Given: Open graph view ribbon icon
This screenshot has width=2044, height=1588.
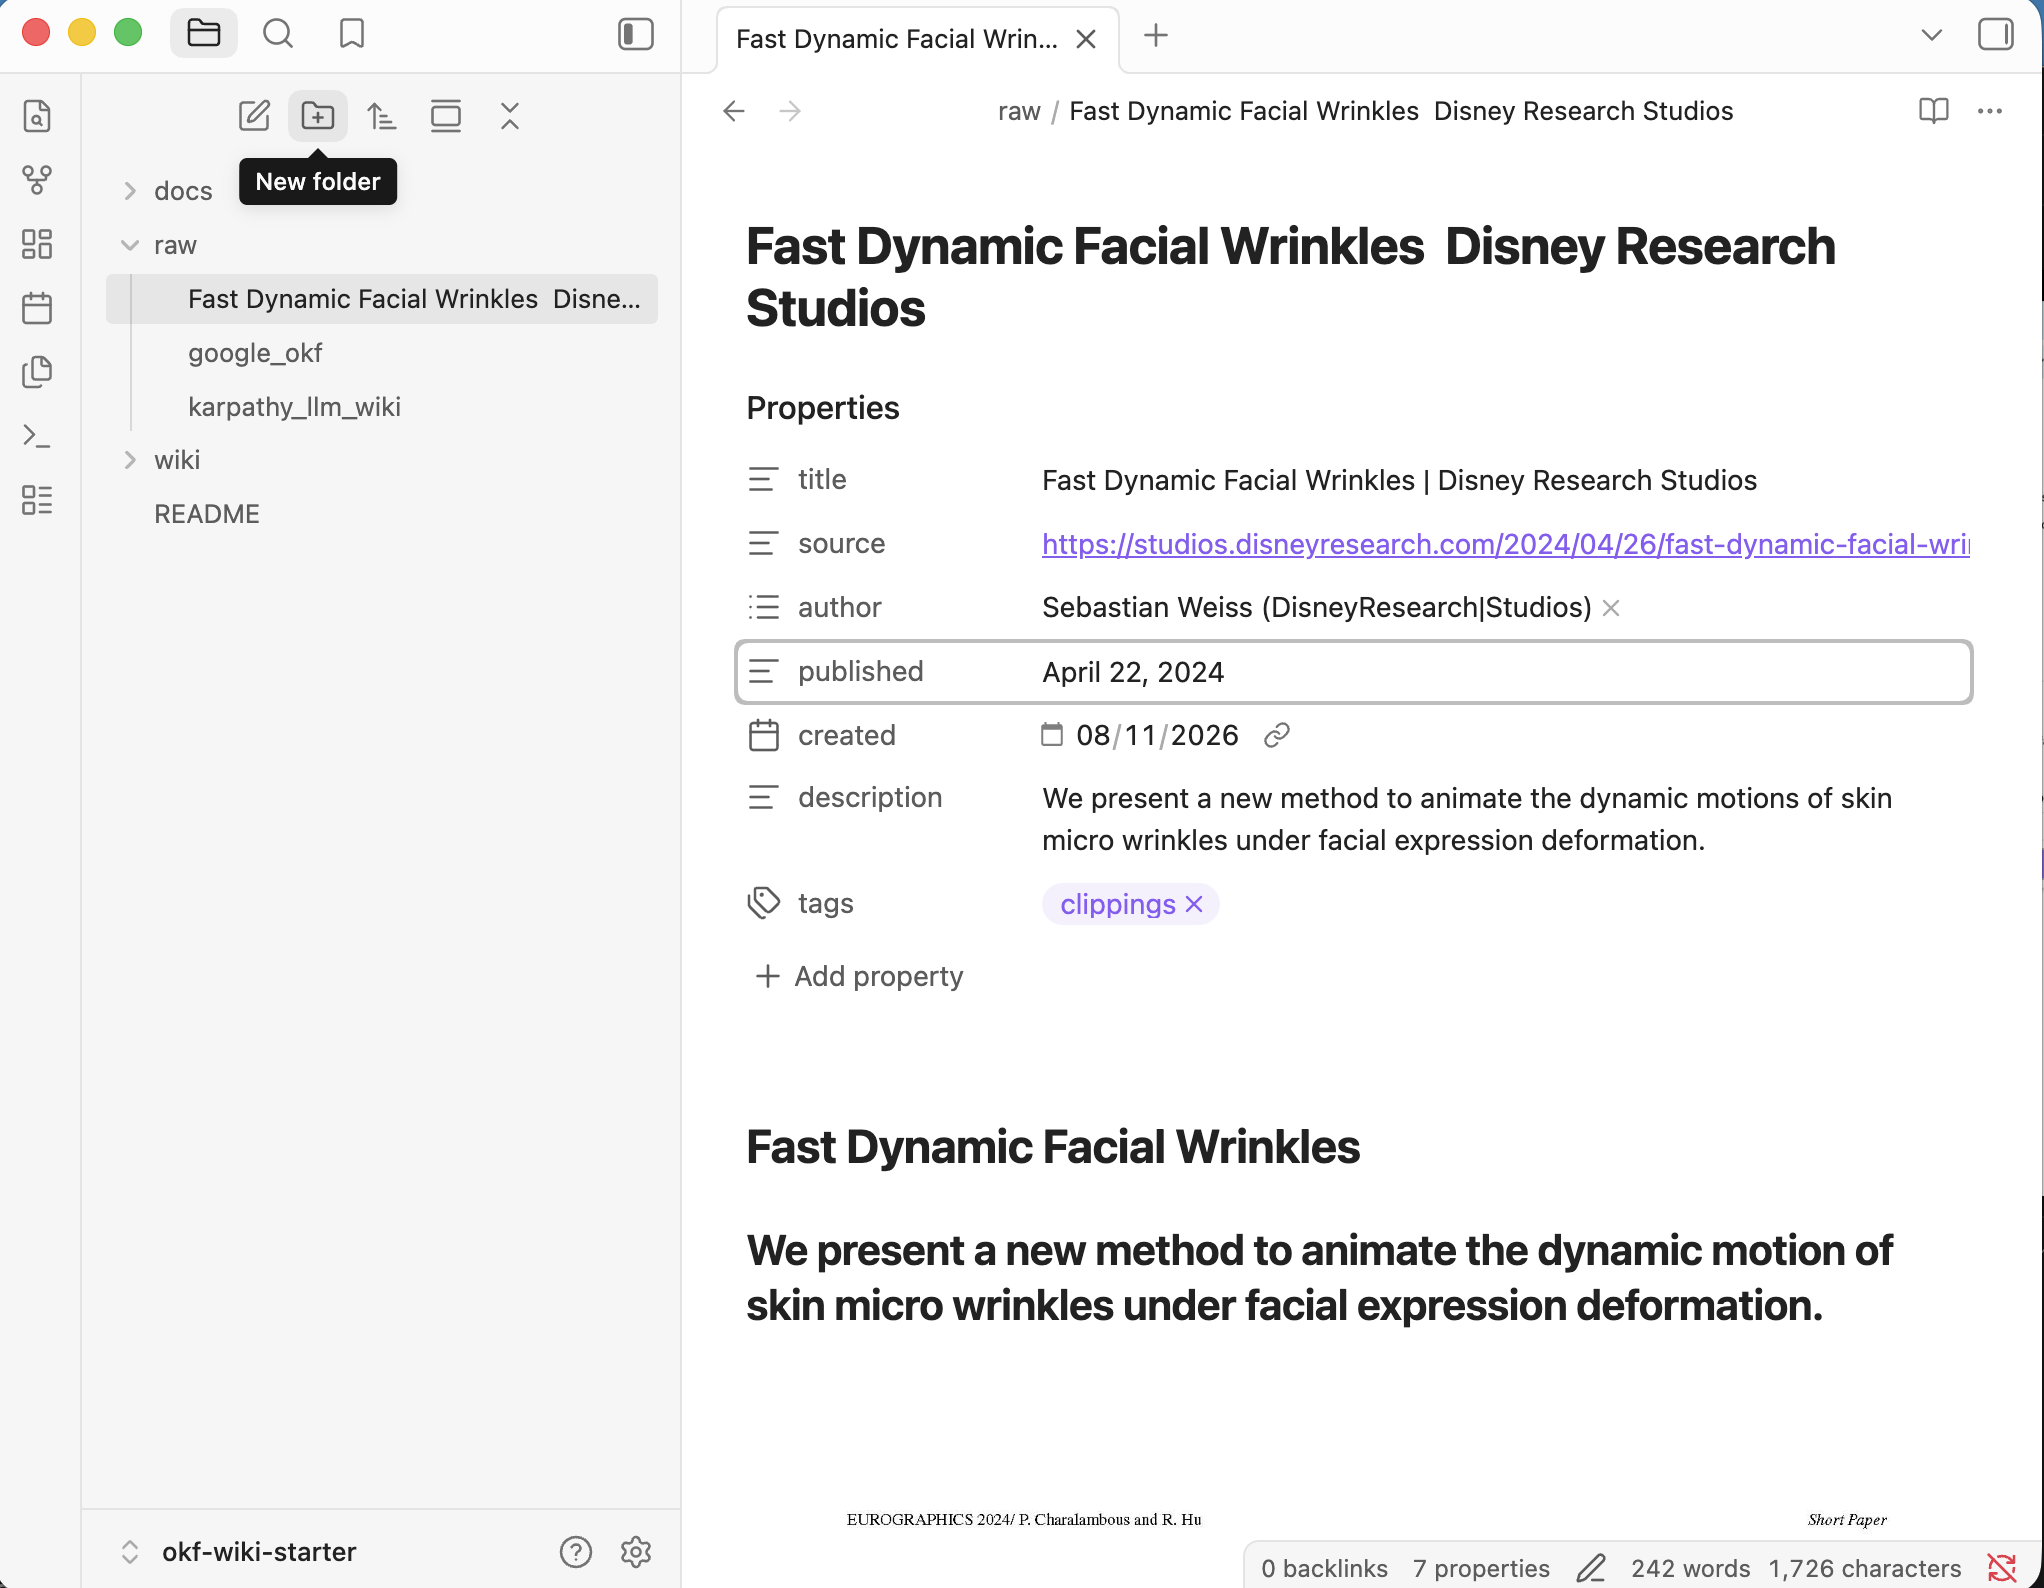Looking at the screenshot, I should coord(37,180).
